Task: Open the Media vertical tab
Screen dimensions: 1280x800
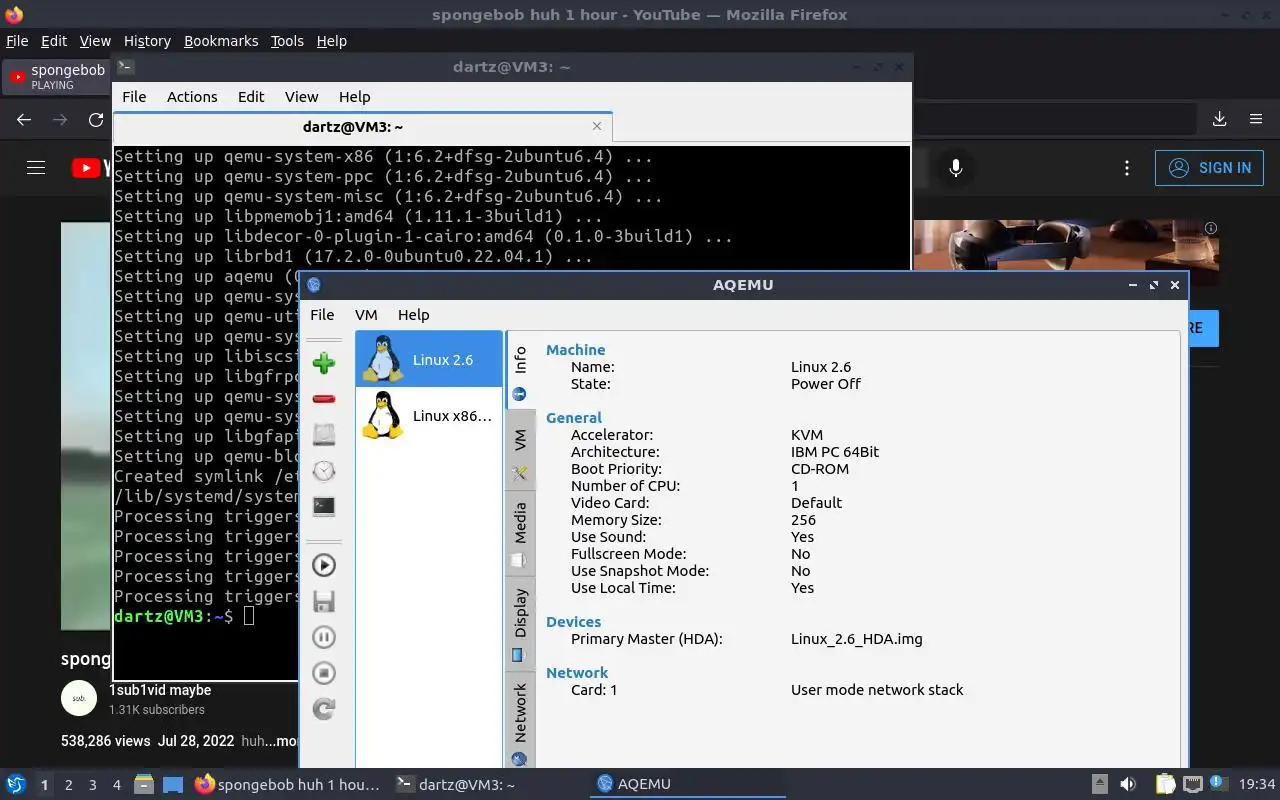Action: tap(520, 534)
